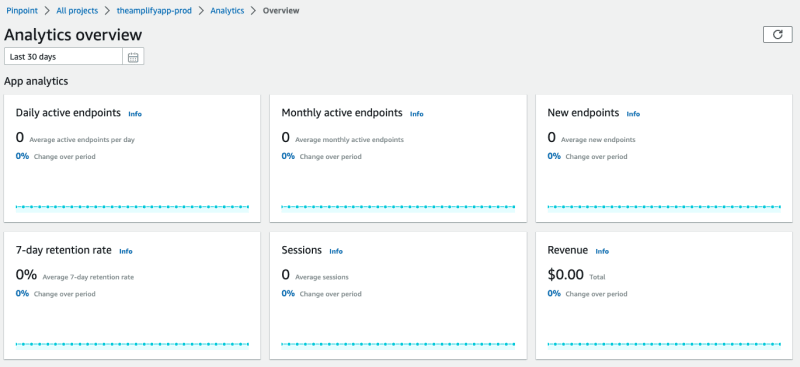This screenshot has height=367, width=800.
Task: Open Info for Sessions
Action: point(336,251)
